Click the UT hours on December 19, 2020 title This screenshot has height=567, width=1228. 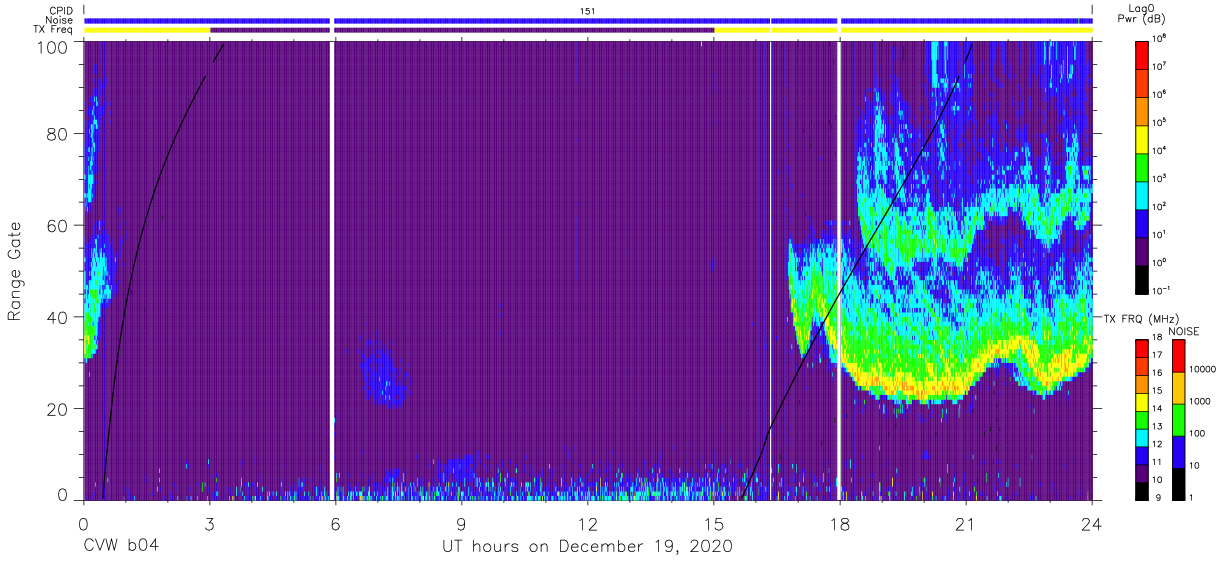coord(588,547)
